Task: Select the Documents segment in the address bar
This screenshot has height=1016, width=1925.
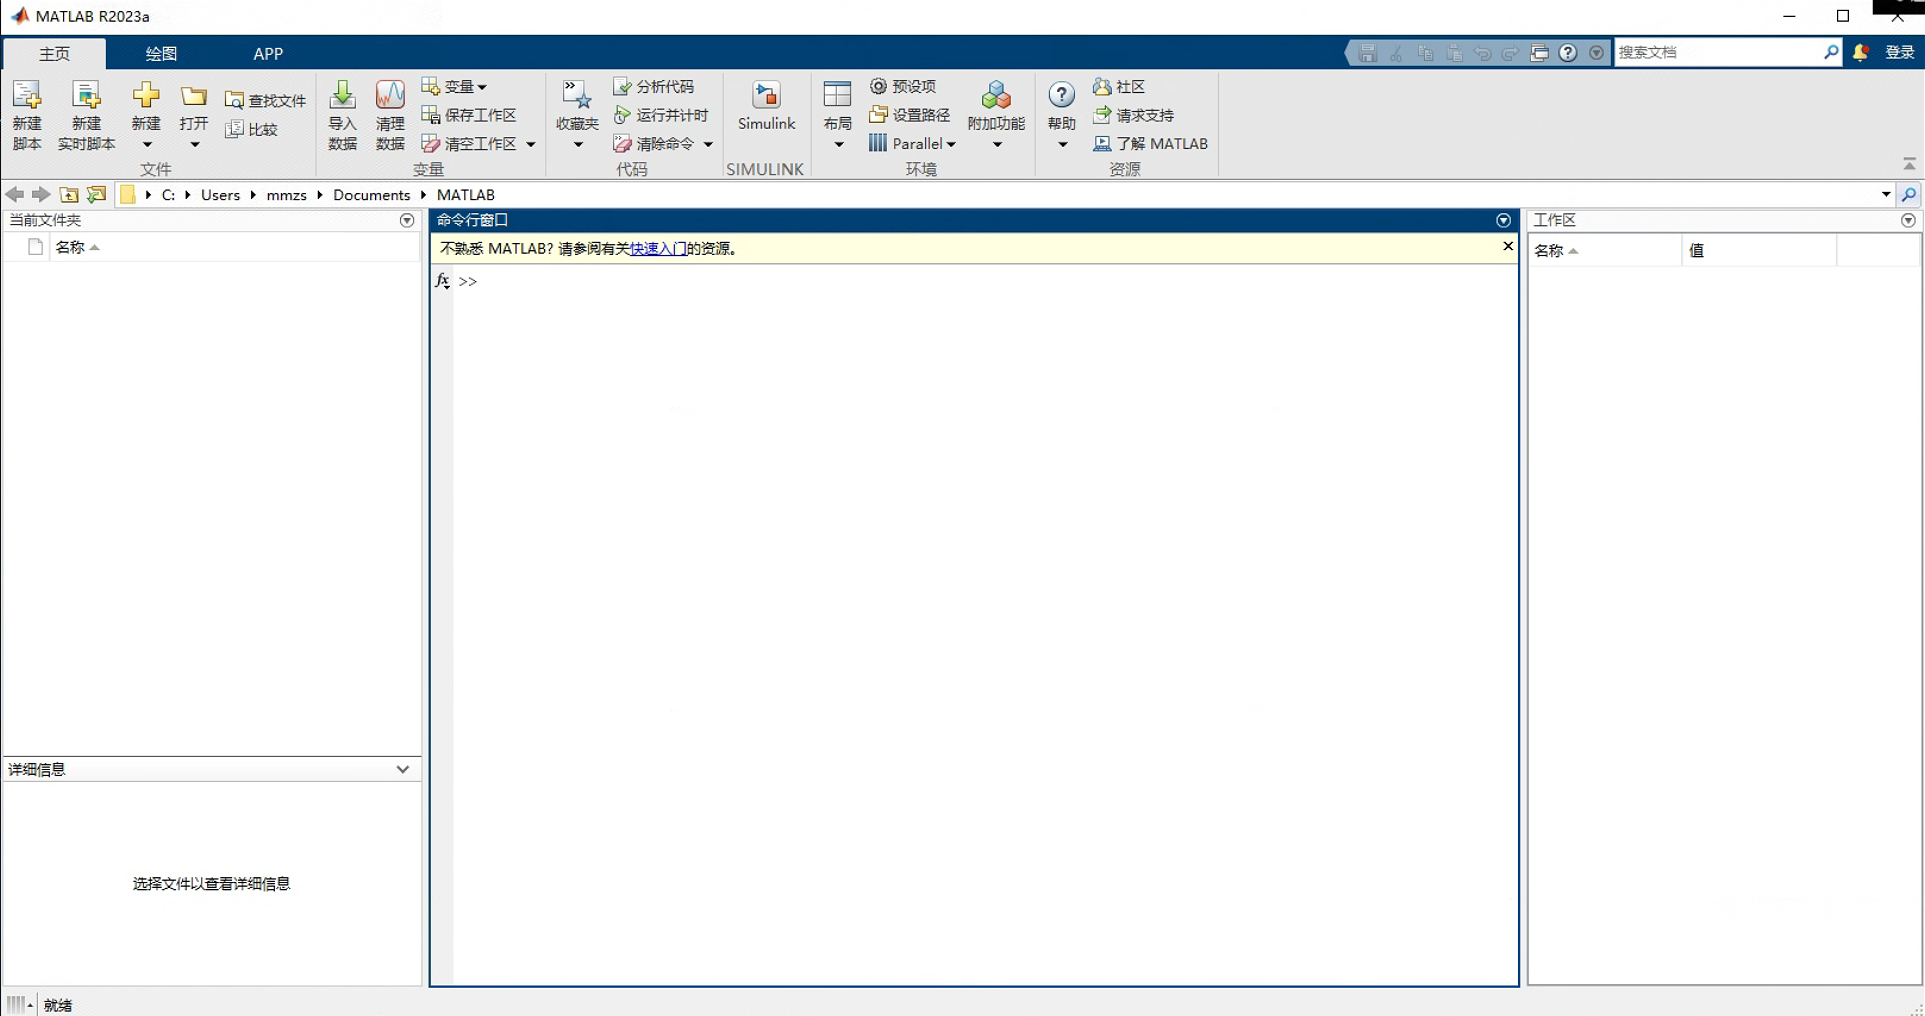Action: coord(371,195)
